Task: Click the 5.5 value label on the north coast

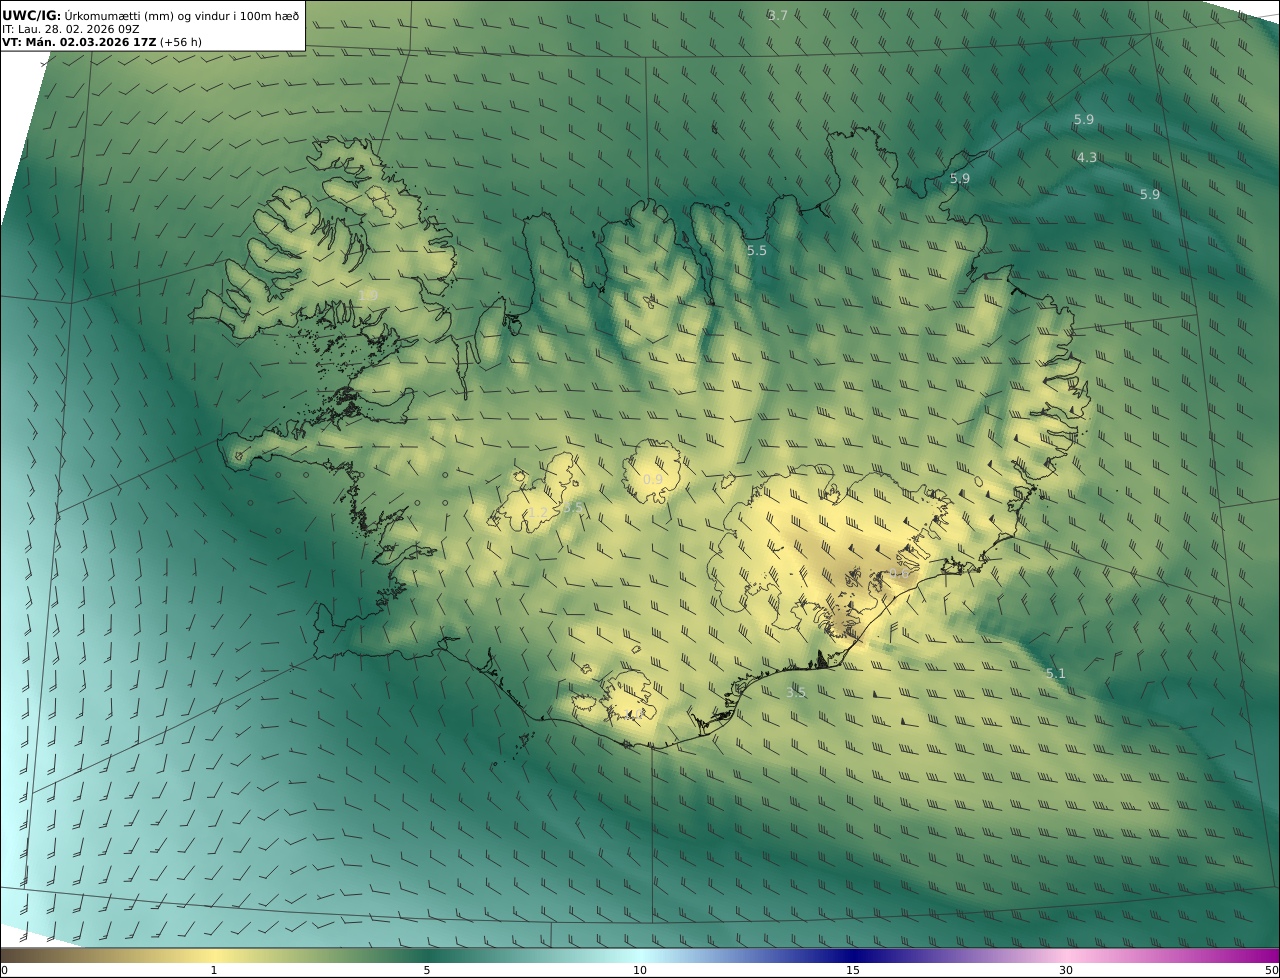Action: [x=757, y=250]
